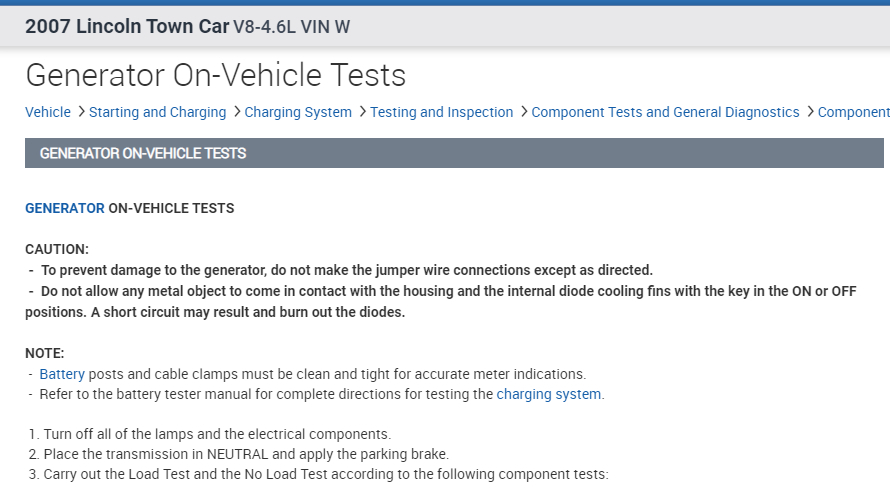Viewport: 890px width, 504px height.
Task: Click the NOTE label
Action: tap(45, 353)
